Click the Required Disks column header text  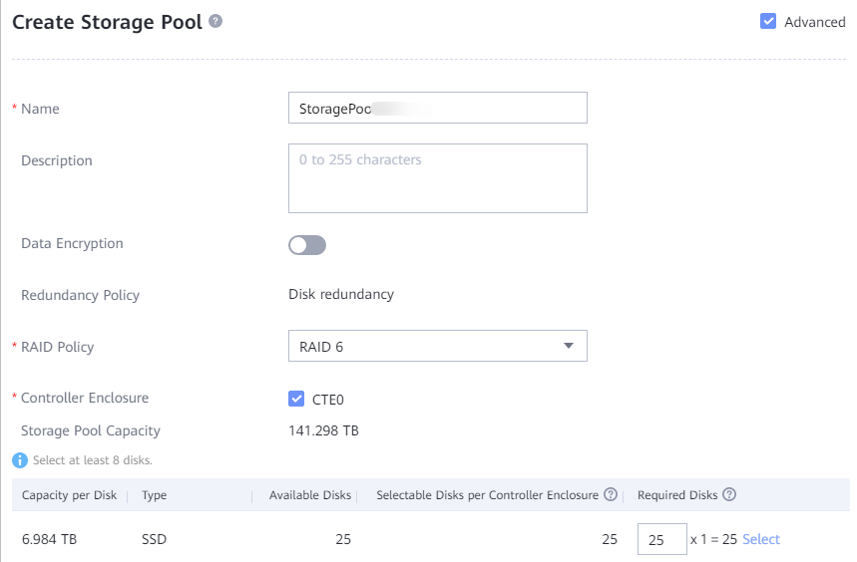(677, 495)
